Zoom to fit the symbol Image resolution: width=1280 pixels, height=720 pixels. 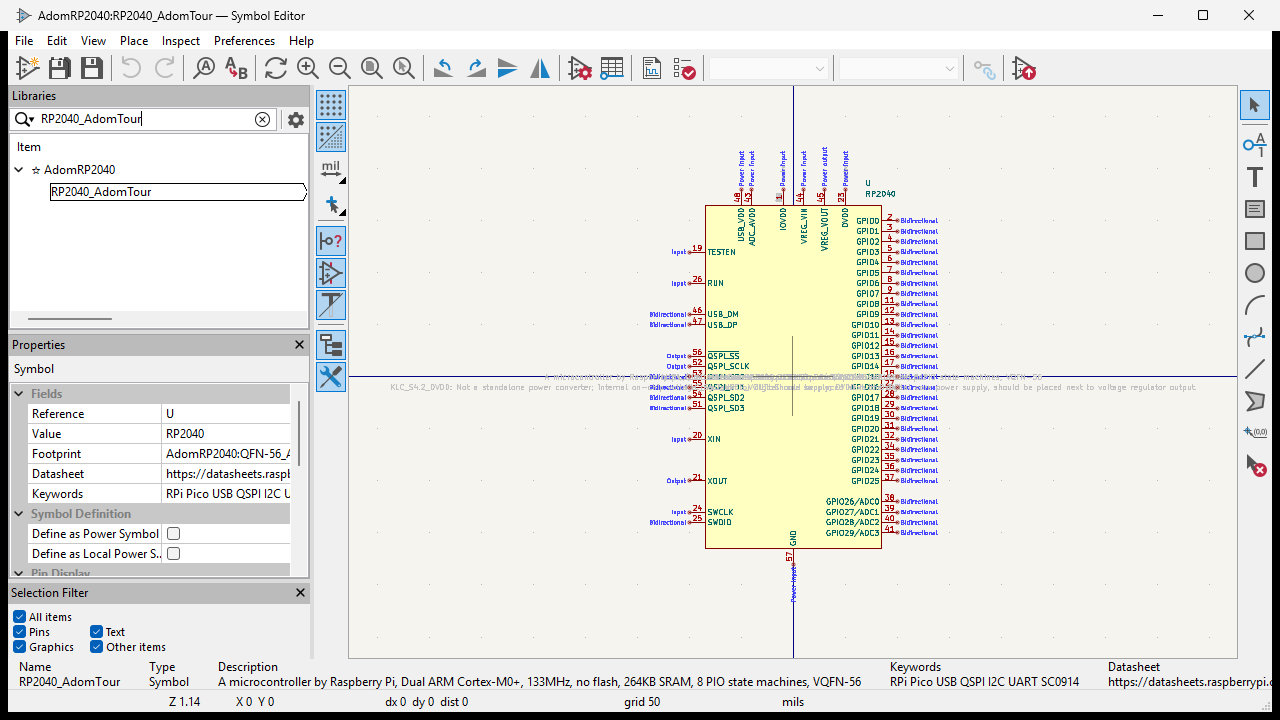[372, 68]
